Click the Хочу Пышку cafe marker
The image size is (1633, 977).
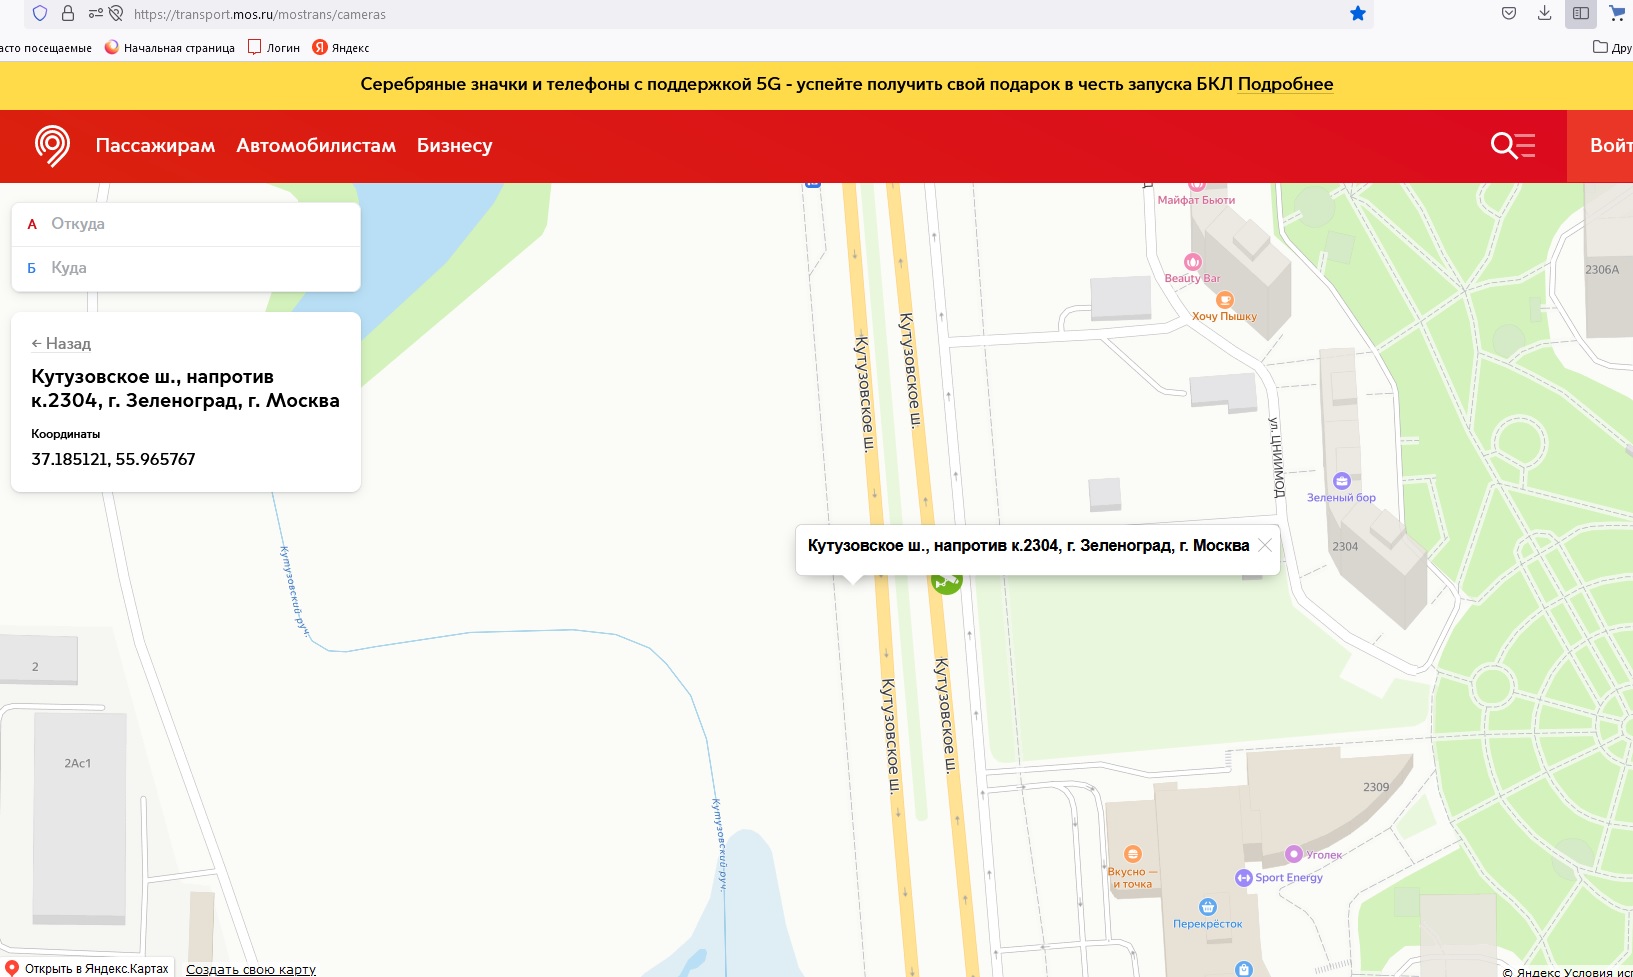point(1224,300)
